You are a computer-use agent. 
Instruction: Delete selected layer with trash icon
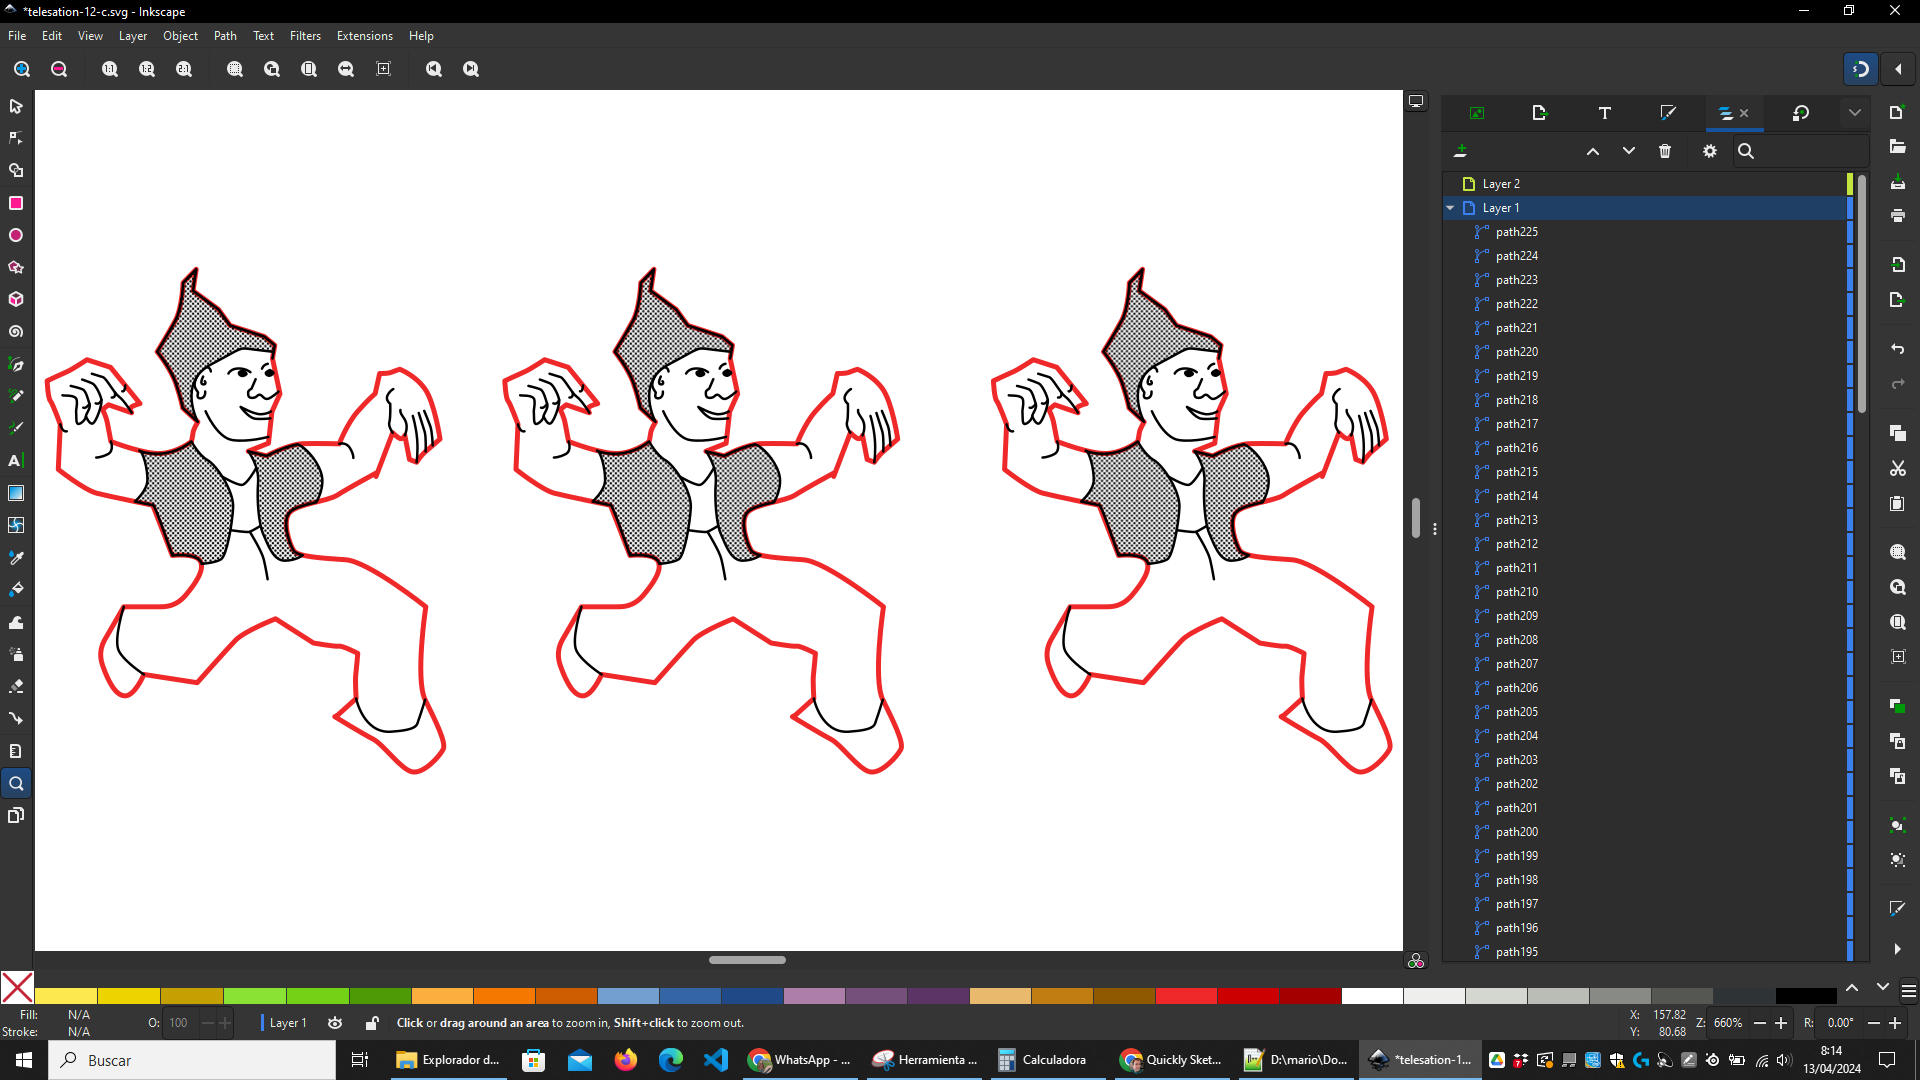(1665, 151)
